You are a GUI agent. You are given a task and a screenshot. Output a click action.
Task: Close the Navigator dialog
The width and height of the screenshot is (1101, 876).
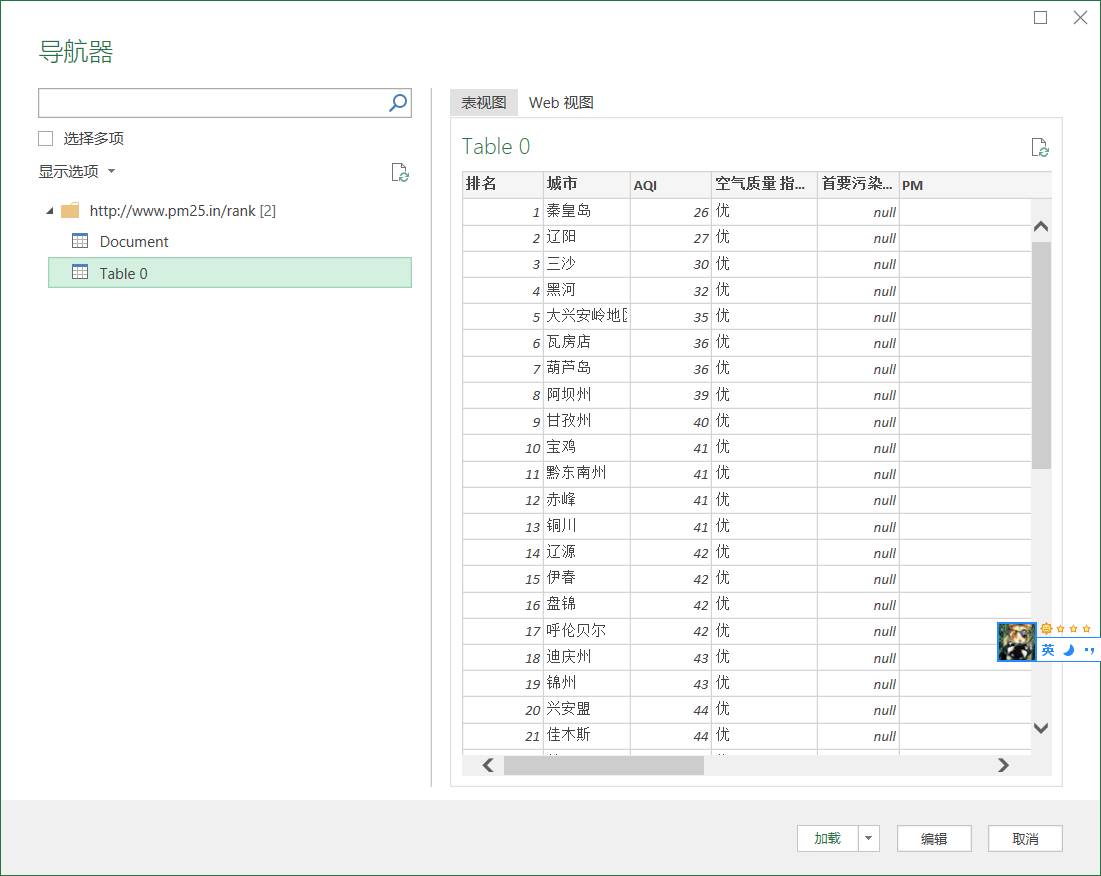[1081, 18]
